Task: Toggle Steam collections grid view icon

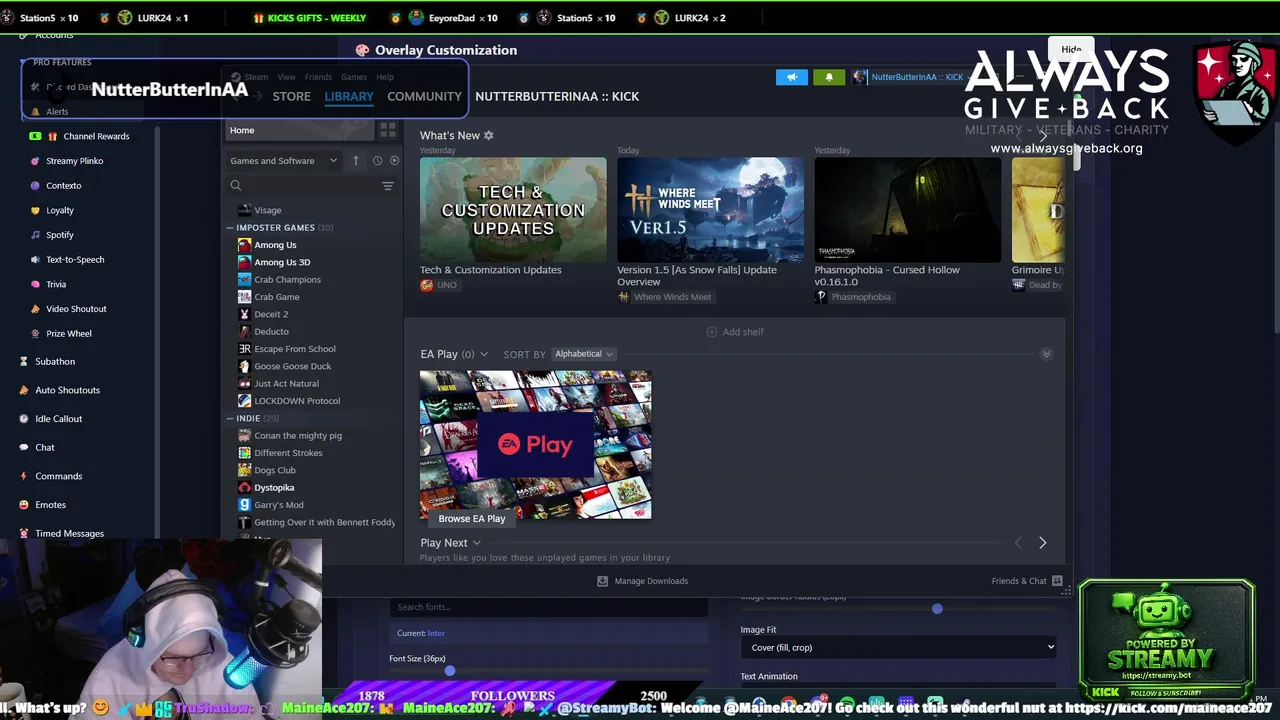Action: pyautogui.click(x=387, y=130)
